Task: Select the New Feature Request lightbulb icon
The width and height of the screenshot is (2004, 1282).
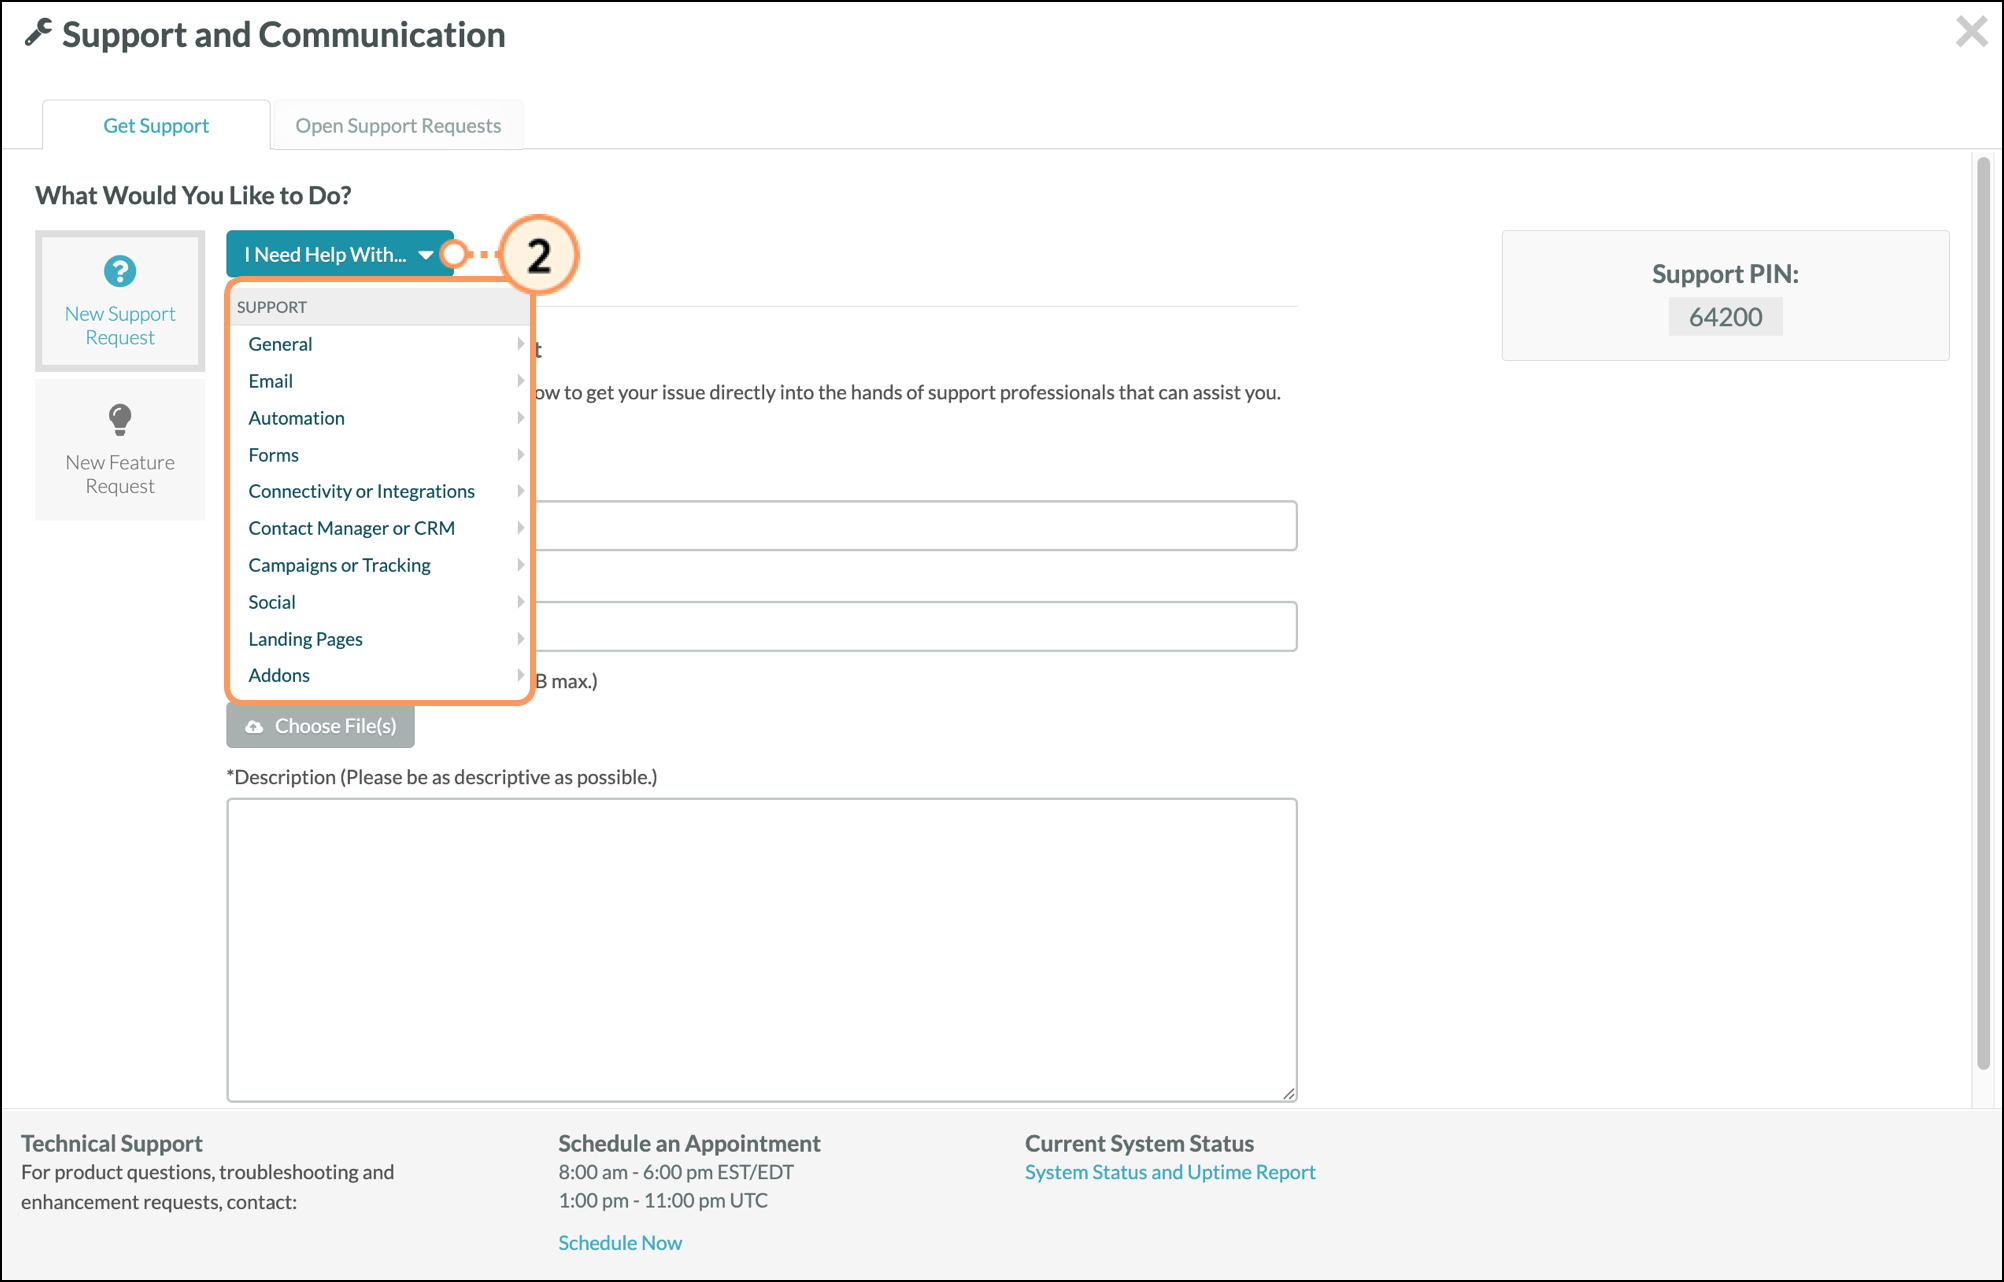Action: click(120, 419)
